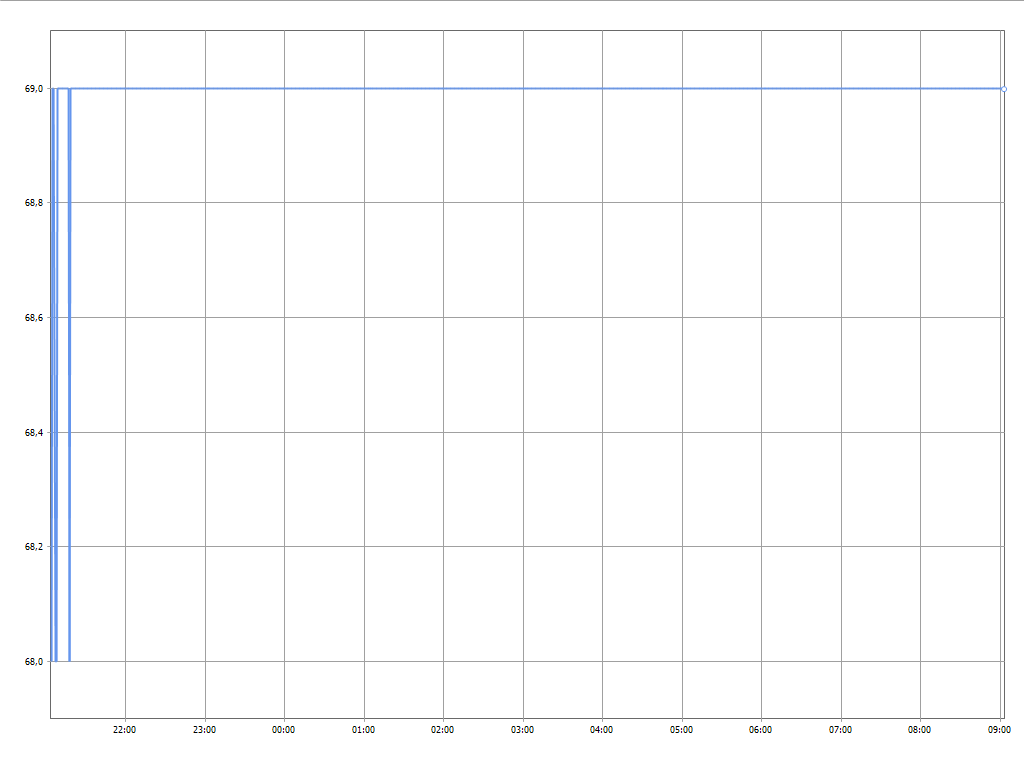
Task: Click the rightmost vertical dip in blue line
Action: [x=69, y=400]
